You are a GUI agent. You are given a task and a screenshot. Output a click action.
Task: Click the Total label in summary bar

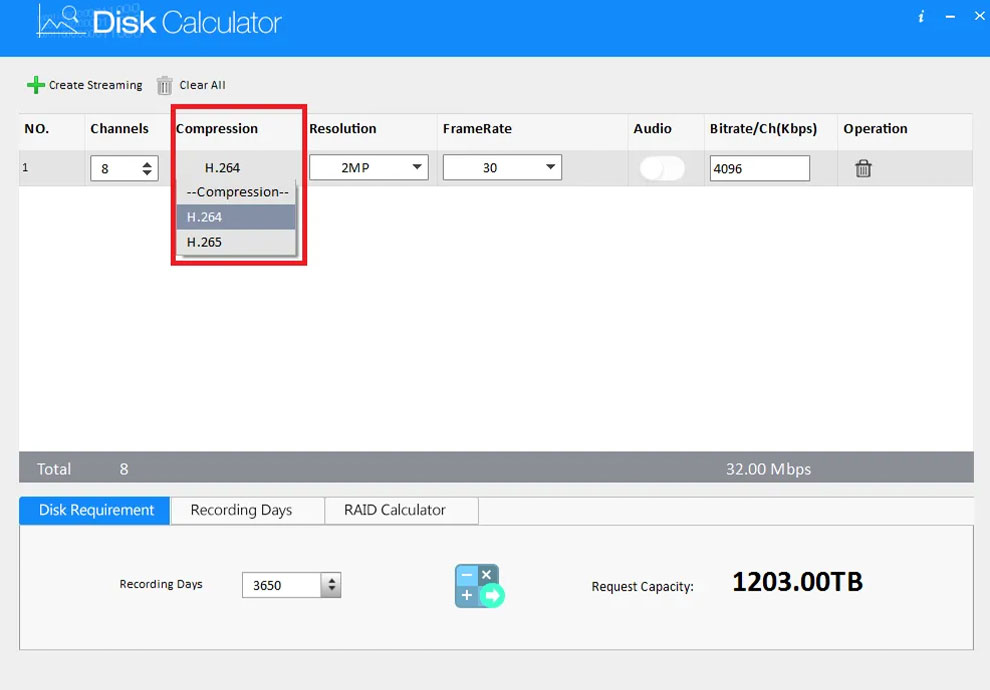54,469
